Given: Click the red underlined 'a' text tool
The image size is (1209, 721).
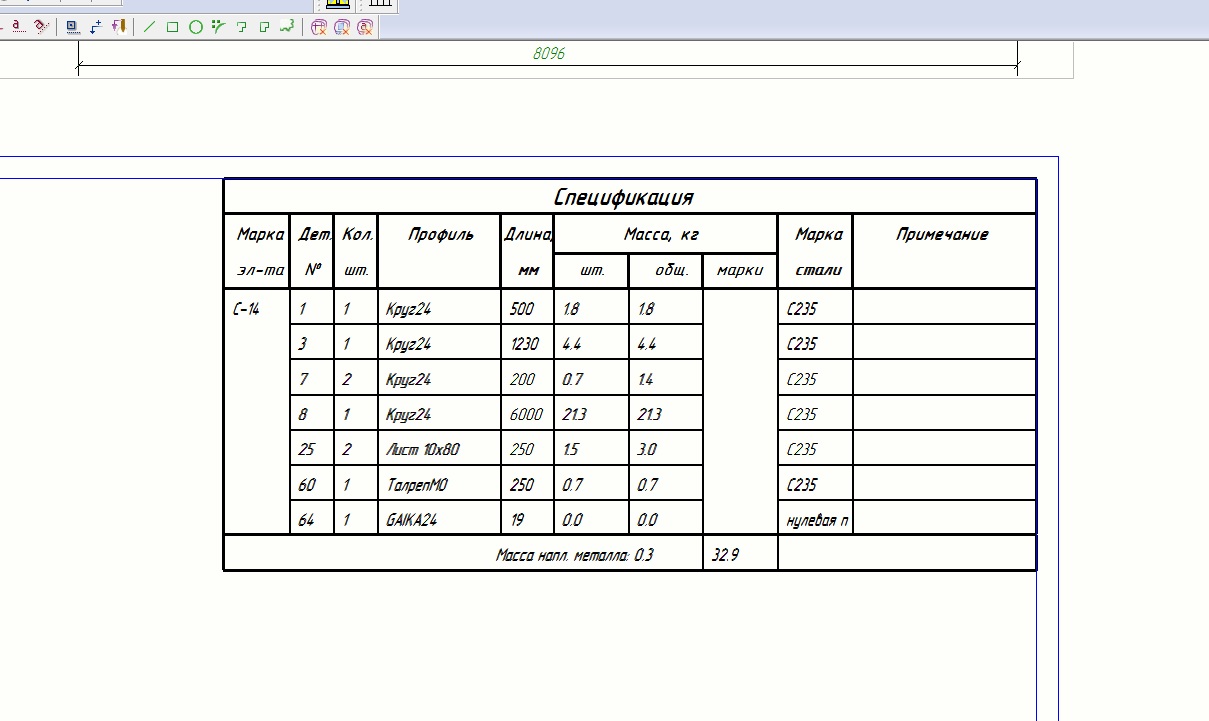Looking at the screenshot, I should (19, 26).
